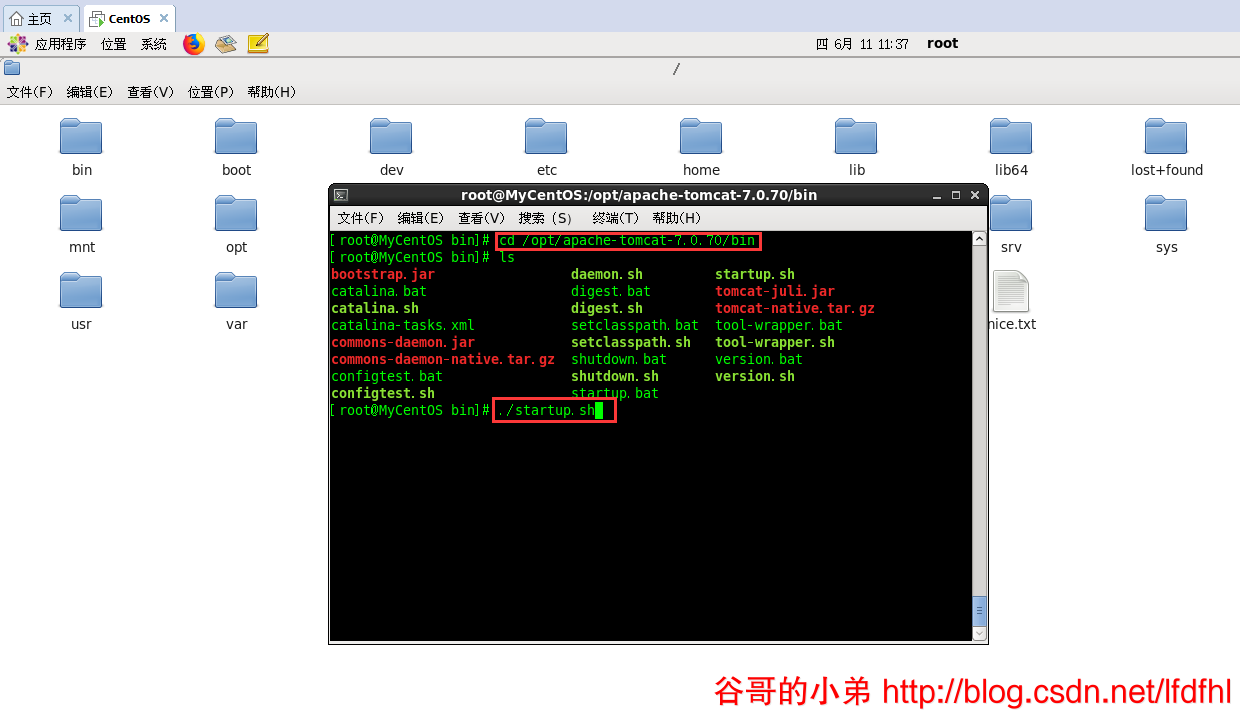This screenshot has width=1240, height=719.
Task: Select the opt folder icon
Action: pyautogui.click(x=236, y=213)
